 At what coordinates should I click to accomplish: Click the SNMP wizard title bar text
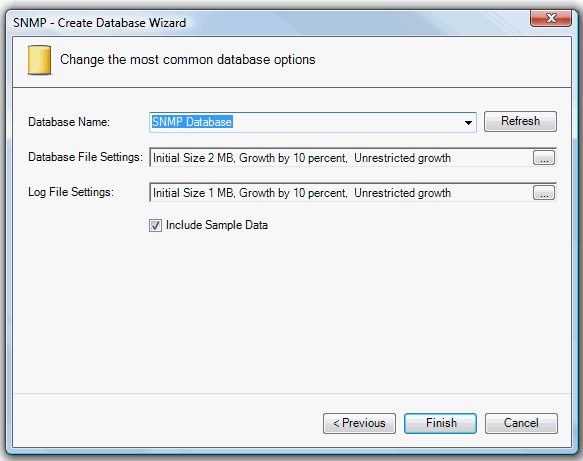pos(100,23)
